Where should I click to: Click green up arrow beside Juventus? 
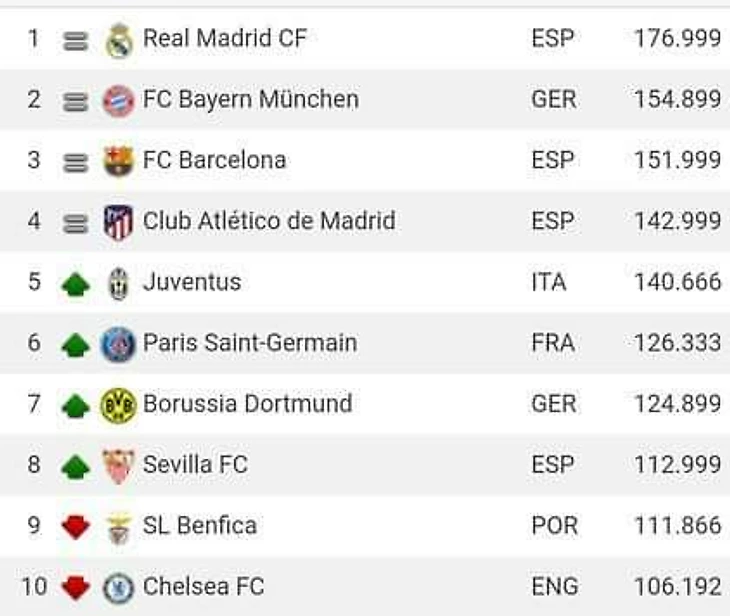(76, 284)
